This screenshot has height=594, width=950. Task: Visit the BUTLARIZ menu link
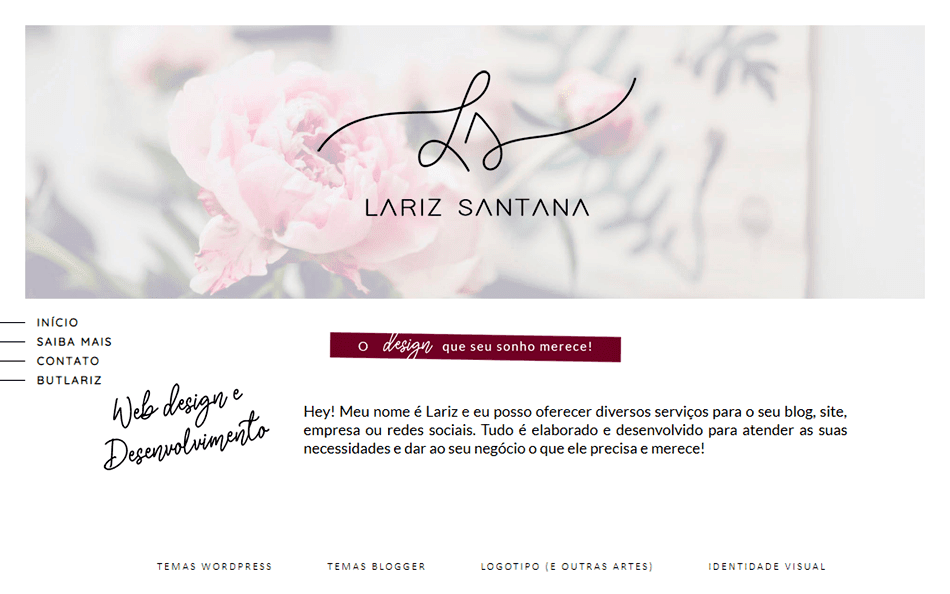click(69, 381)
